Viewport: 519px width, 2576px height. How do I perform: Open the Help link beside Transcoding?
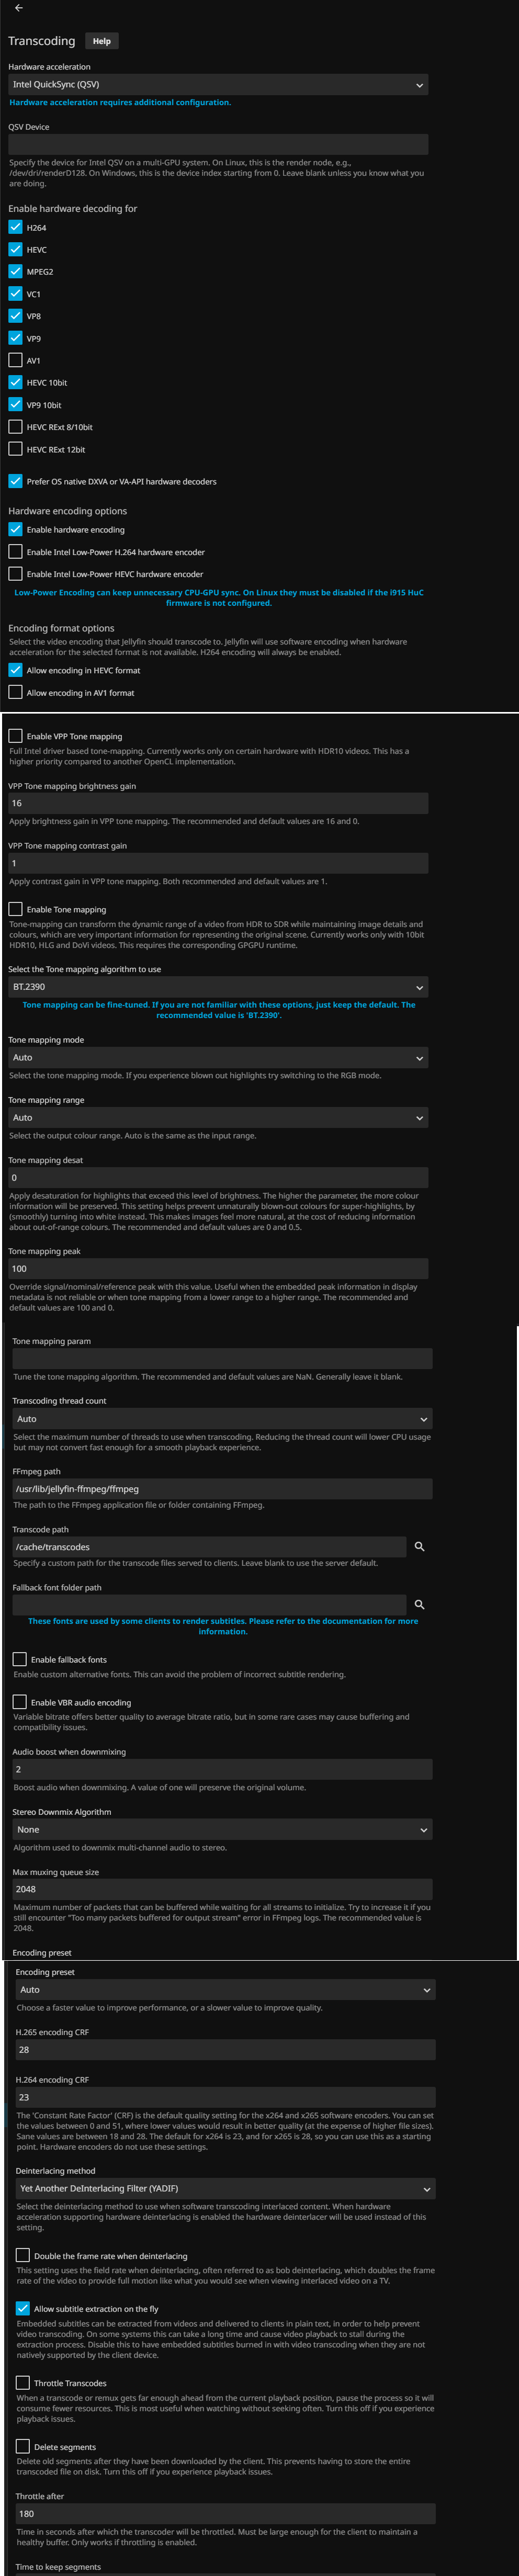102,41
